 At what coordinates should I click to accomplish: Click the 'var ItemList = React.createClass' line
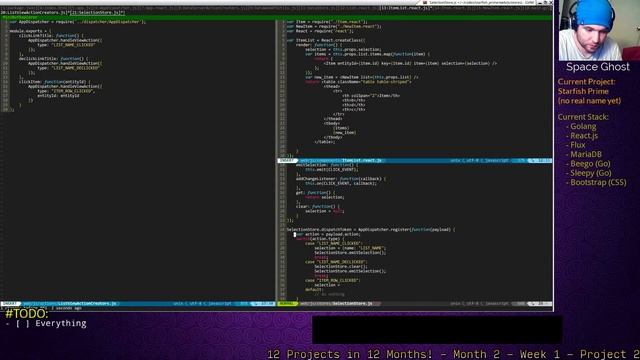(326, 40)
